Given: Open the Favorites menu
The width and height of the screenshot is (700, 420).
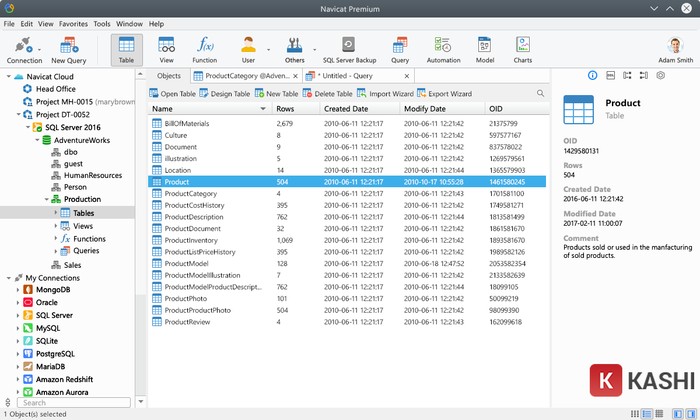Looking at the screenshot, I should 73,23.
